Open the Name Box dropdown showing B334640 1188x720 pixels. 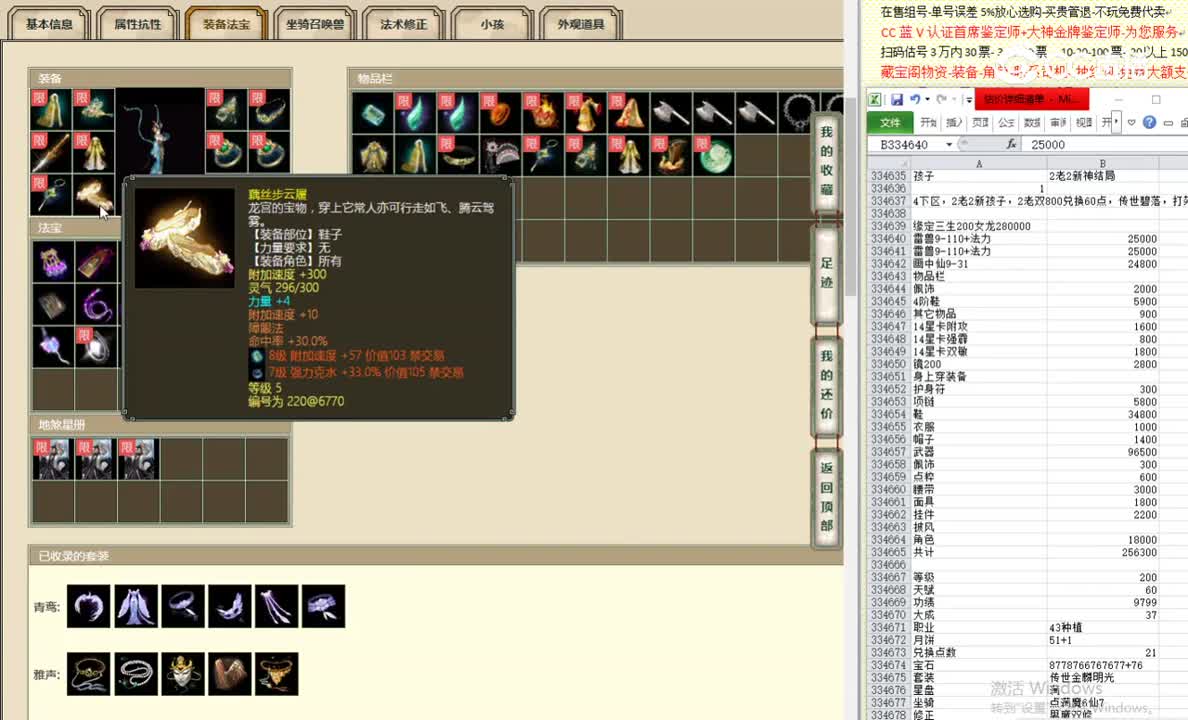tap(948, 143)
